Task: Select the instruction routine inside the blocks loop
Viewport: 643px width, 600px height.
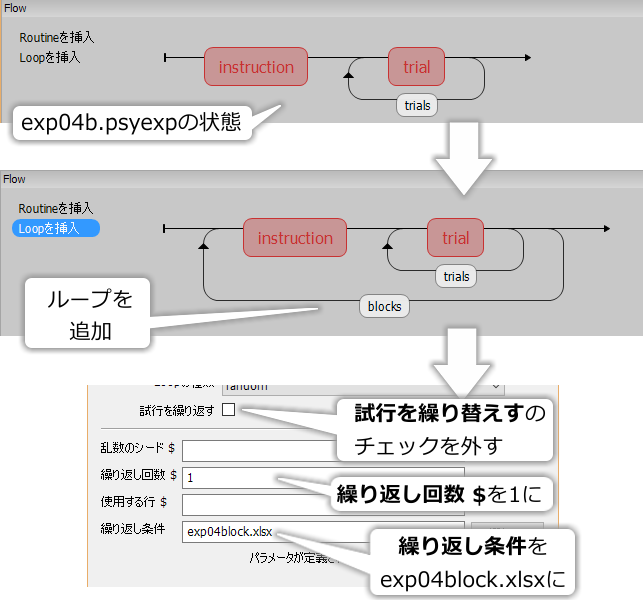Action: coord(295,237)
